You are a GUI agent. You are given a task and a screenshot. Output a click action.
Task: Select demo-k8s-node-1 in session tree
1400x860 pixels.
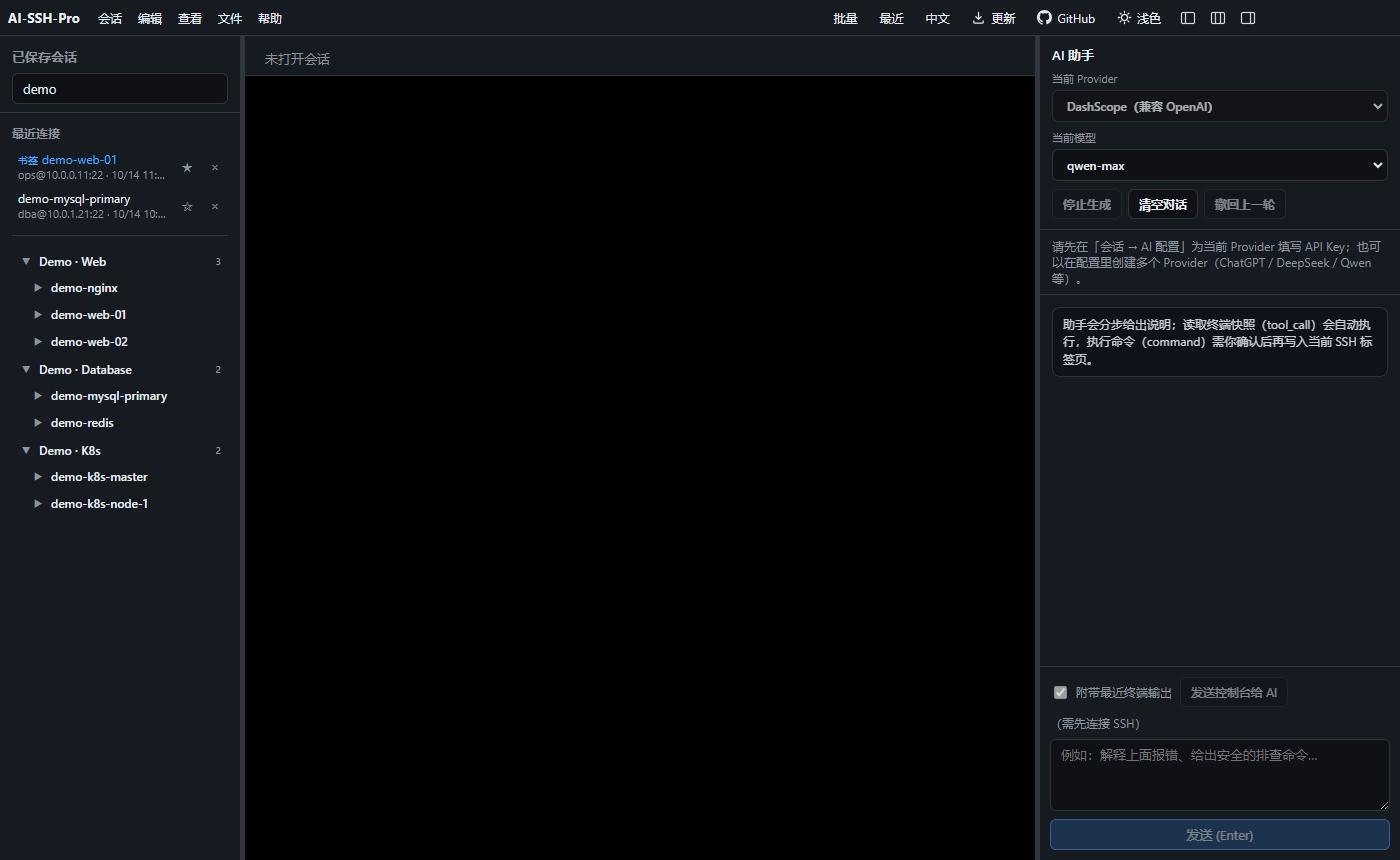[99, 504]
